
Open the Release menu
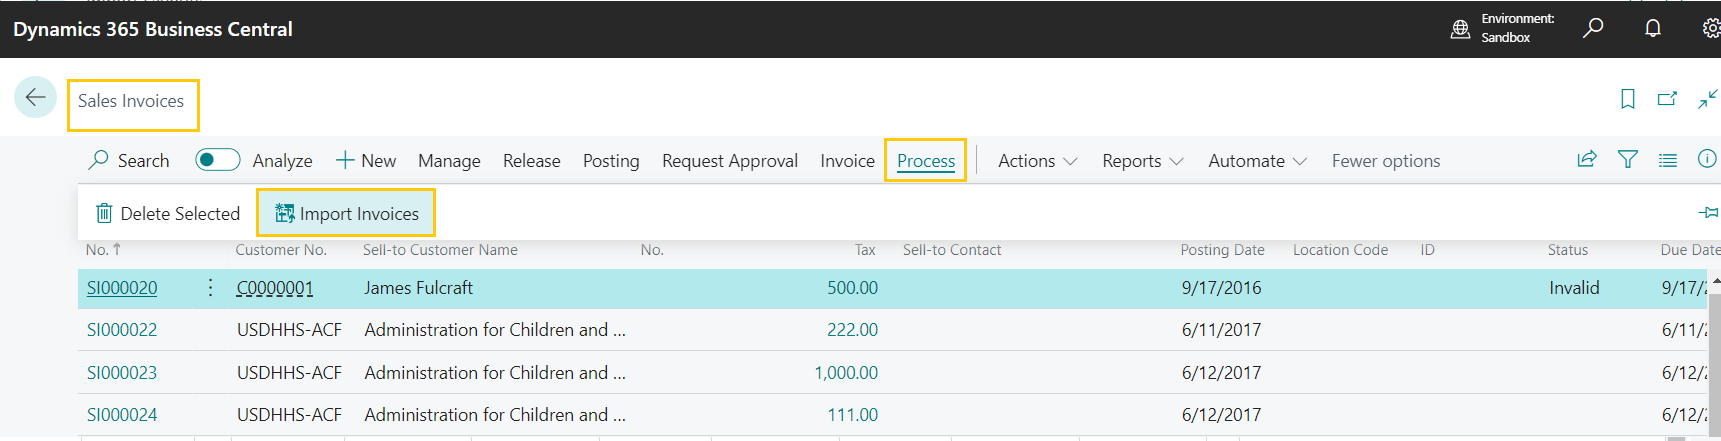click(532, 161)
